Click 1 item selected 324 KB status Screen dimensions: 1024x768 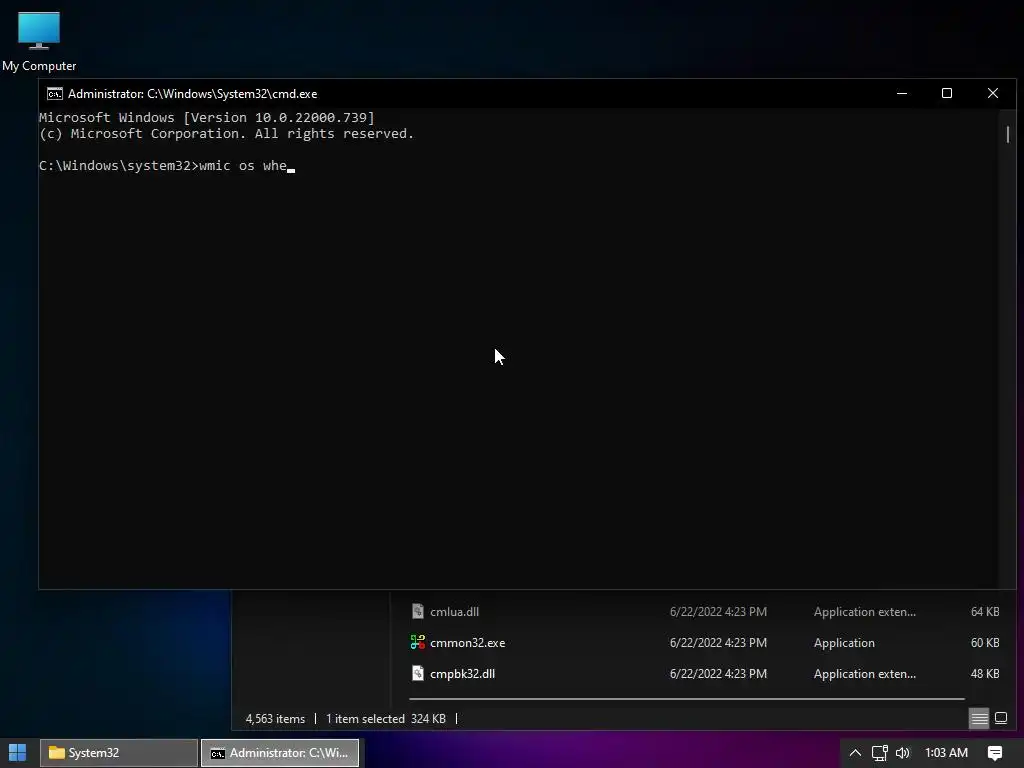click(385, 718)
